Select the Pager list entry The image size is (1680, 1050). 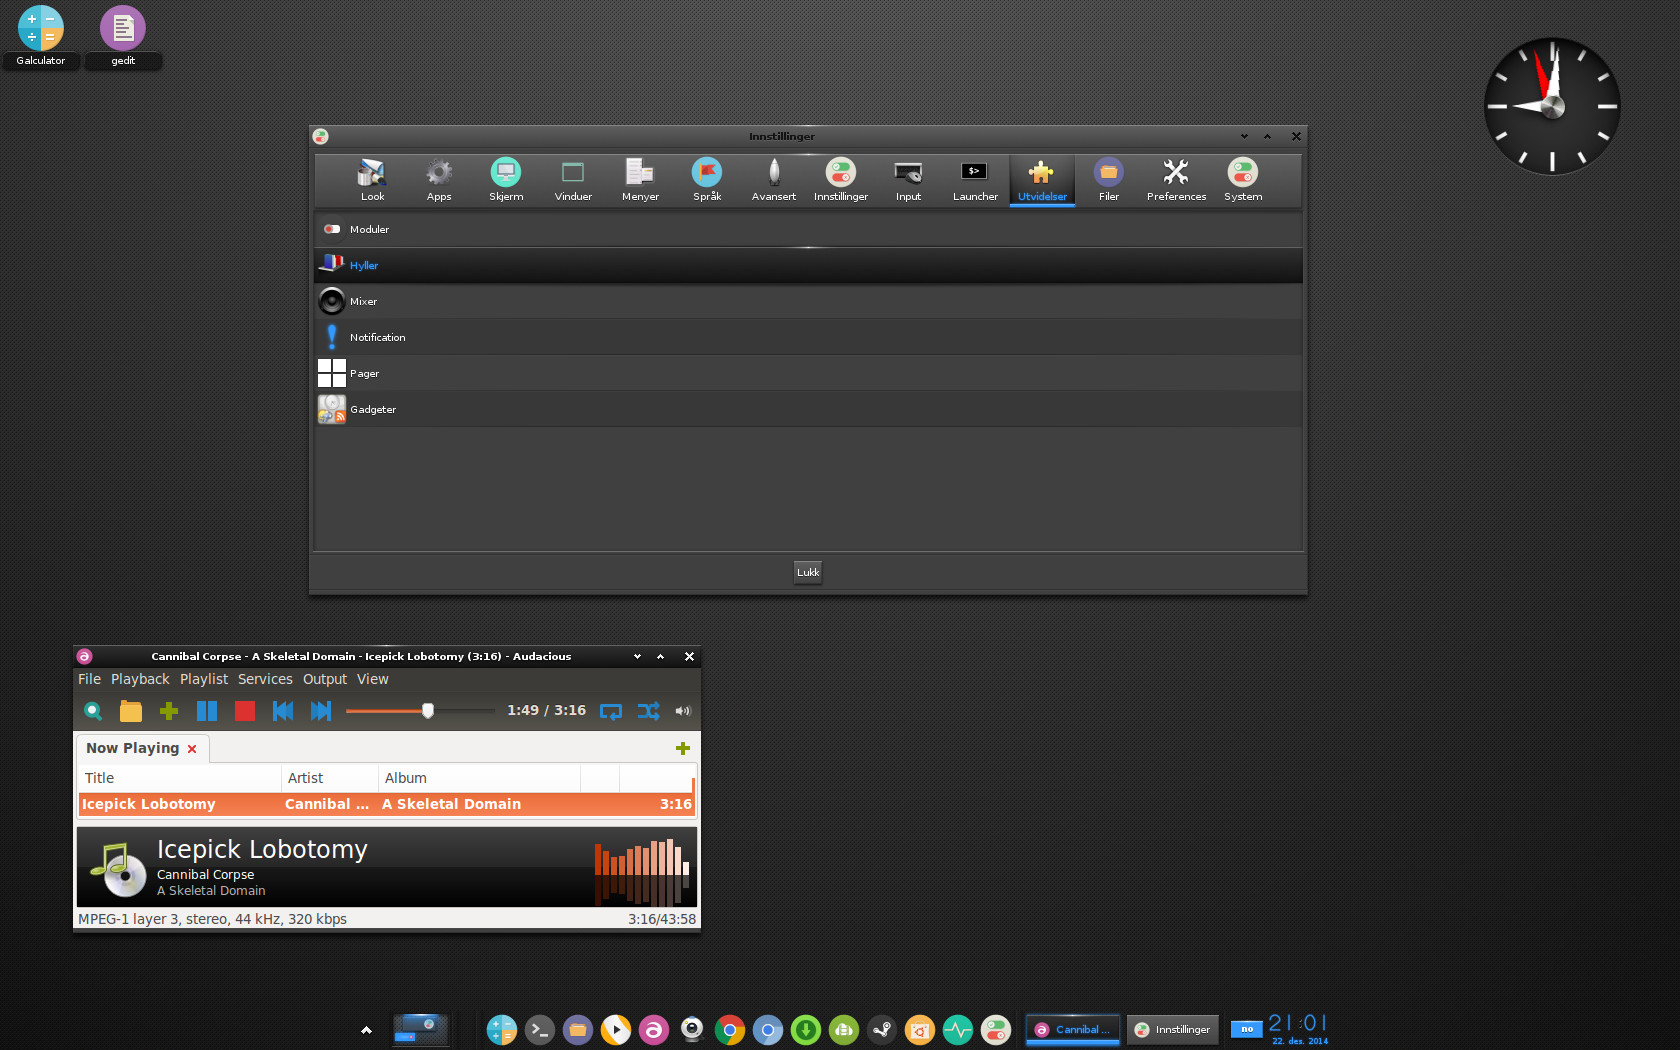808,373
